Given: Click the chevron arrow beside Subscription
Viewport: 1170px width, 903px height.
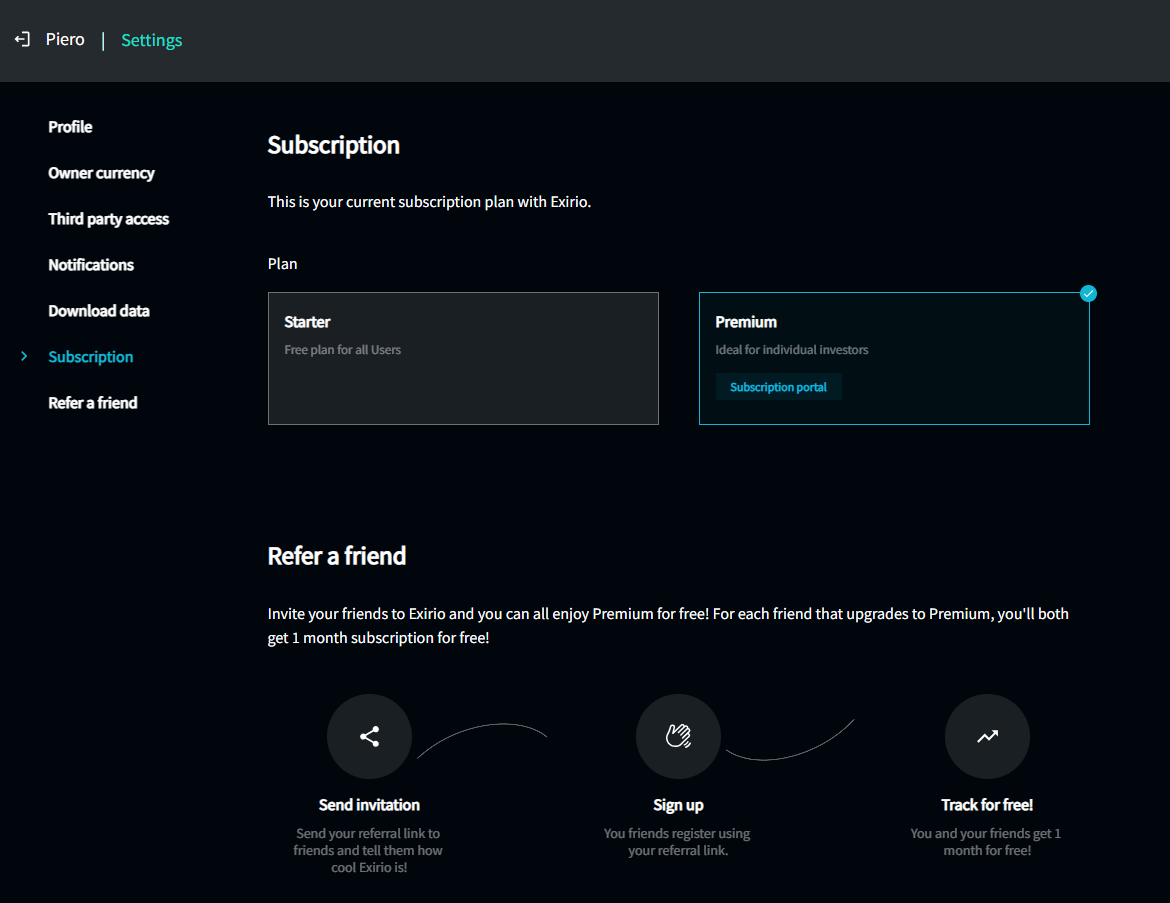Looking at the screenshot, I should point(24,357).
